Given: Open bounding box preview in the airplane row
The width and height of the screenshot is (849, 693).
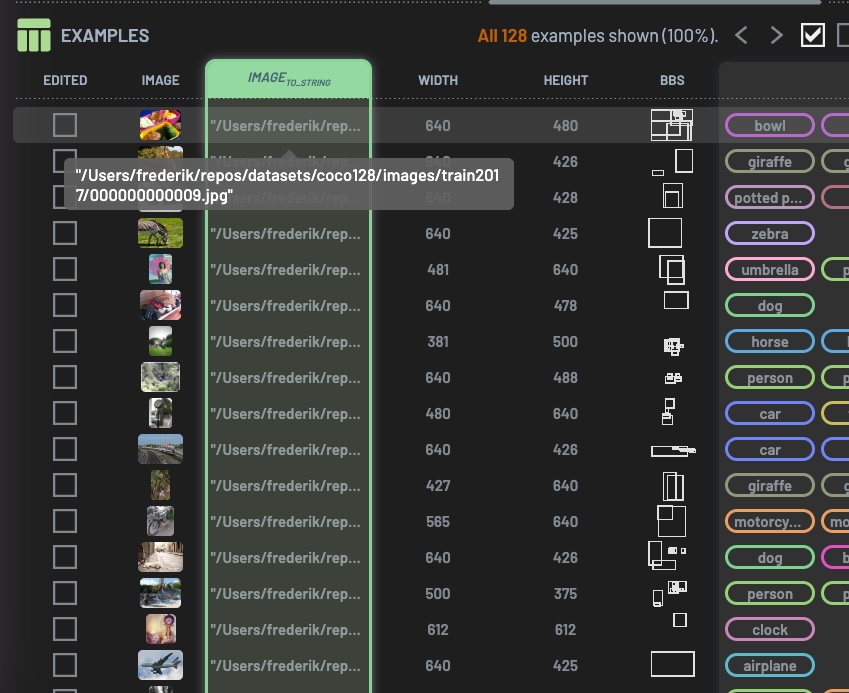Looking at the screenshot, I should 672,664.
